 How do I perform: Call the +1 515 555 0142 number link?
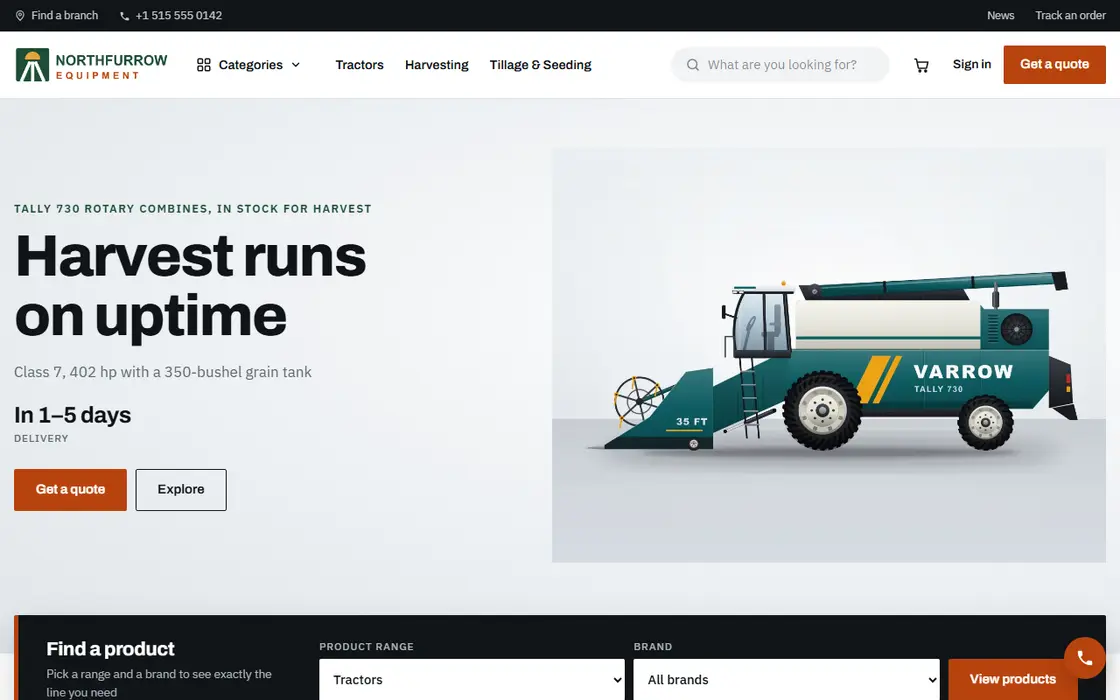179,16
